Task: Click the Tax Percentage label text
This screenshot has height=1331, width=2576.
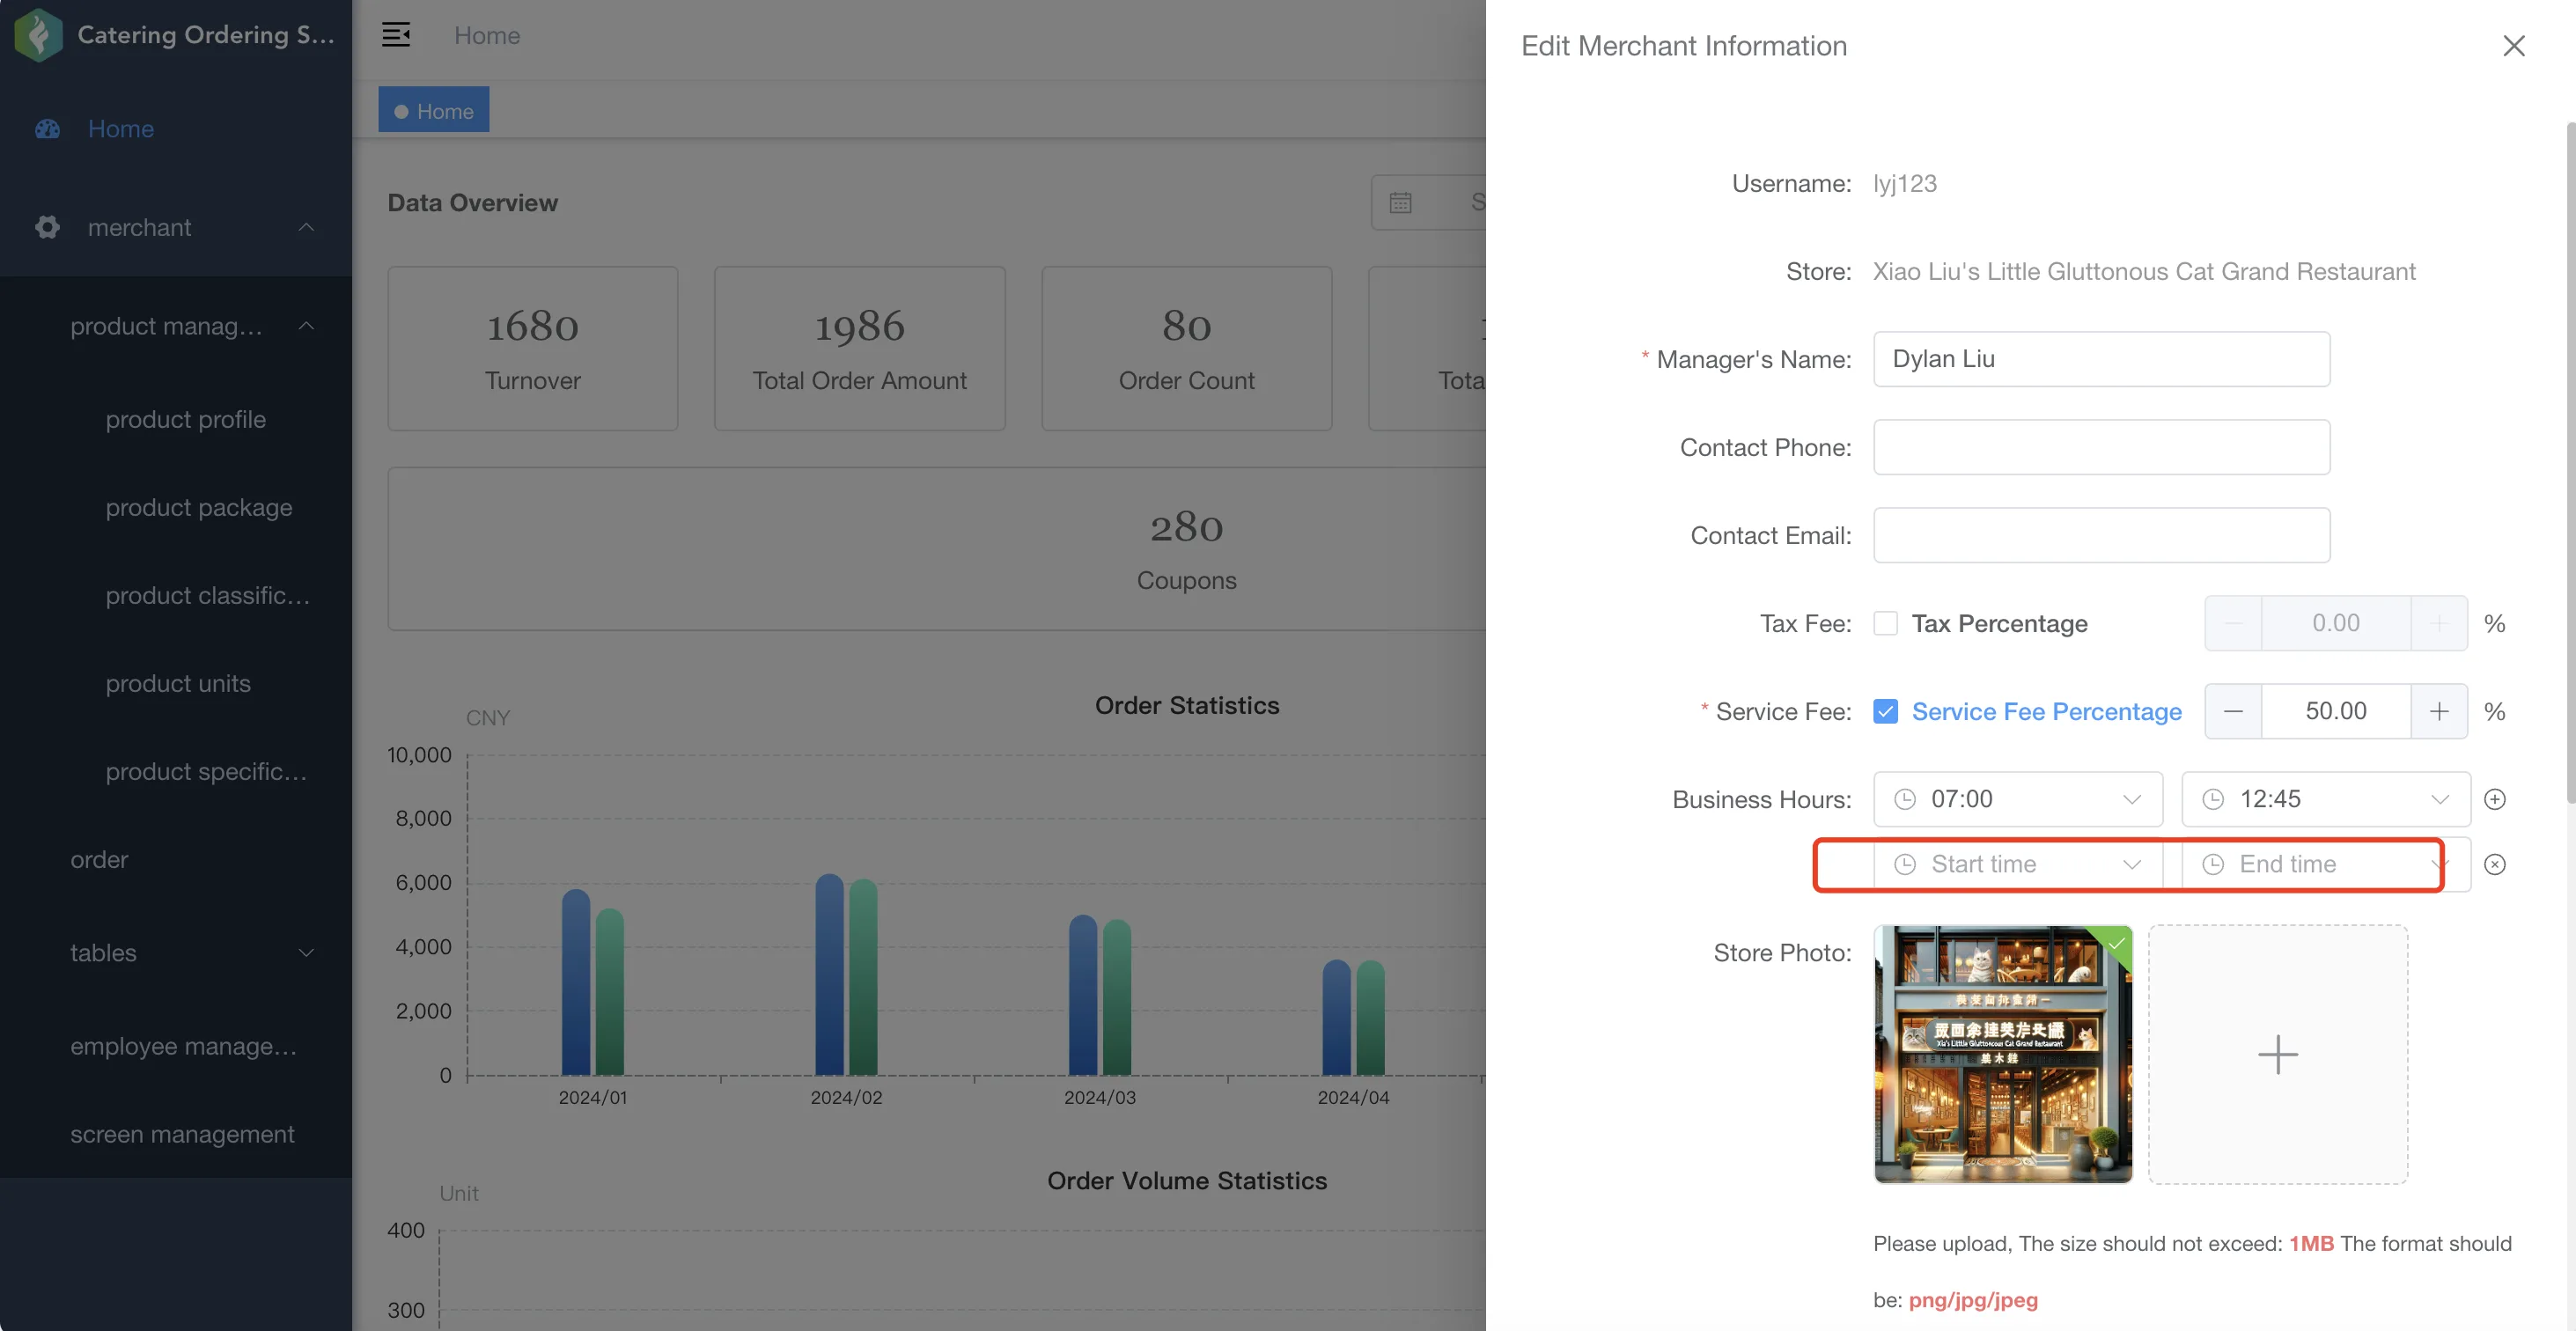Action: tap(2000, 623)
